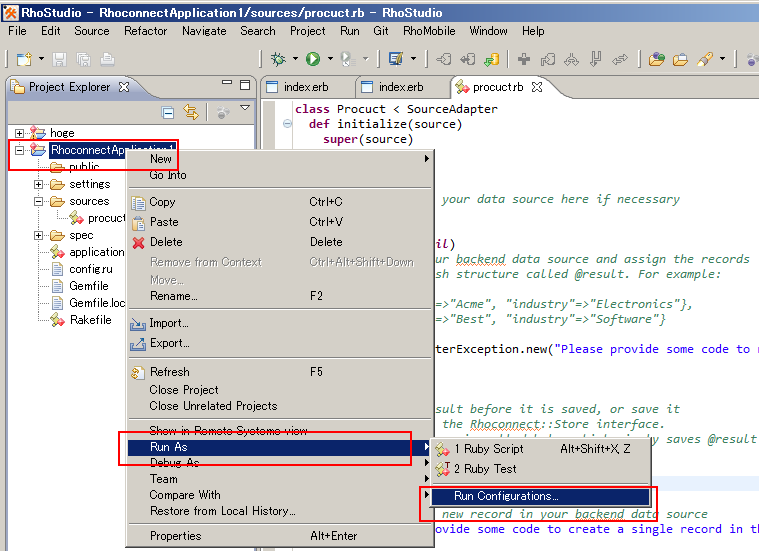The width and height of the screenshot is (759, 551).
Task: Choose Rename... in the context menu
Action: coord(281,296)
